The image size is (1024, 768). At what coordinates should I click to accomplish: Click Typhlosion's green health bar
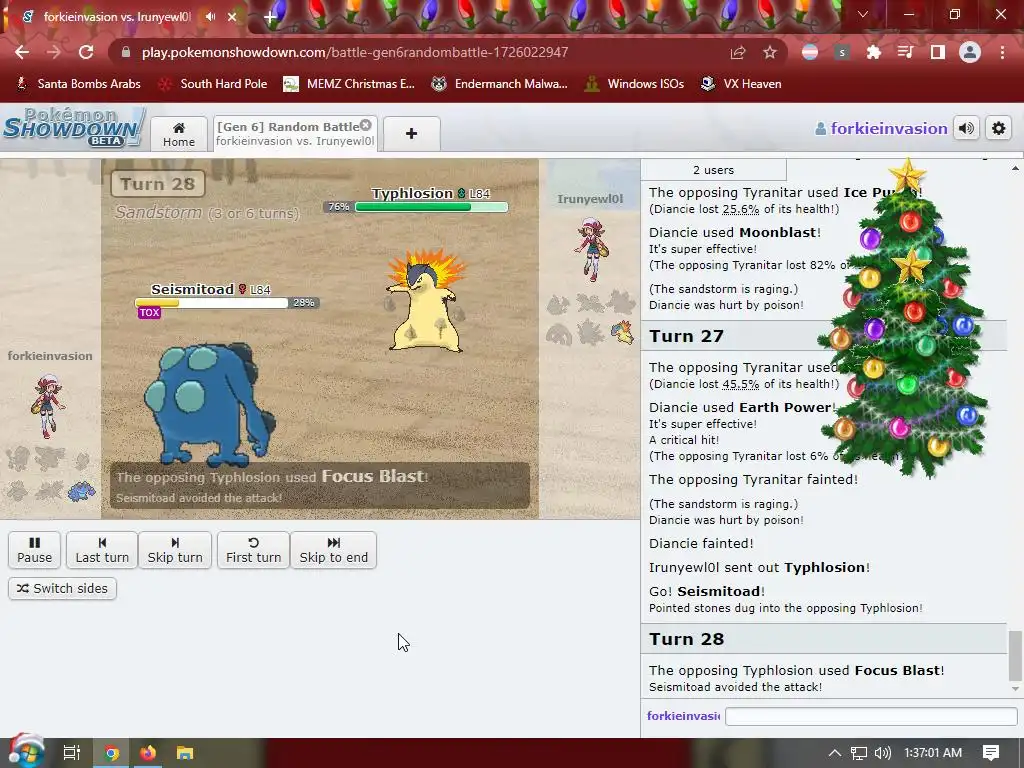(x=431, y=207)
